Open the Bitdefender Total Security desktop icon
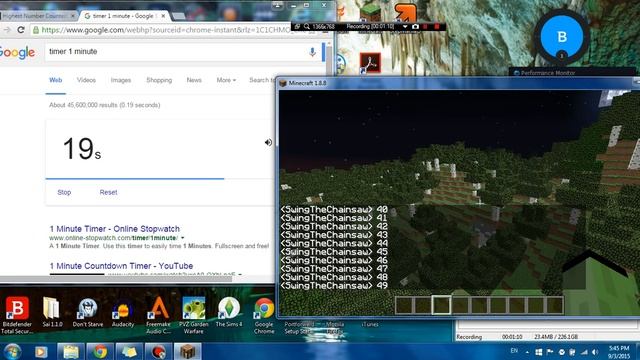Viewport: 640px width, 360px height. pos(17,315)
